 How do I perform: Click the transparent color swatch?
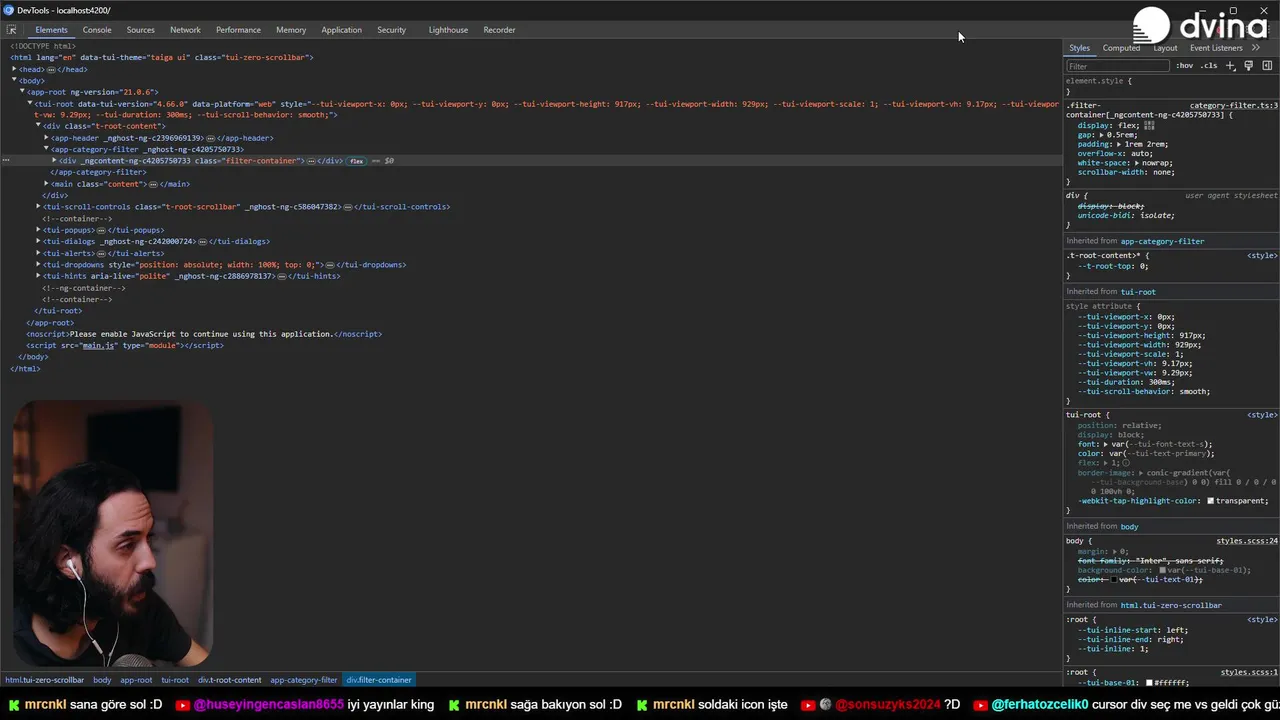tap(1210, 501)
